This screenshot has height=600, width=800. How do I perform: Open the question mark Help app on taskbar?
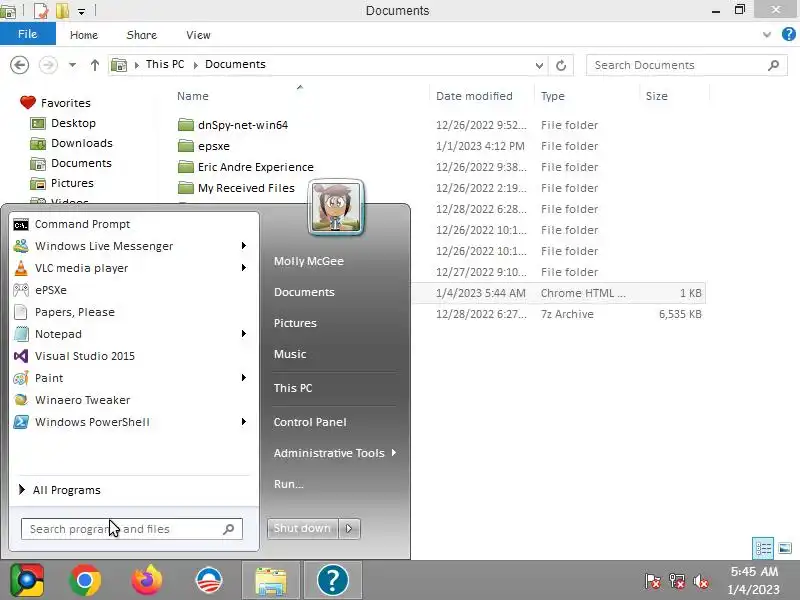coord(333,580)
